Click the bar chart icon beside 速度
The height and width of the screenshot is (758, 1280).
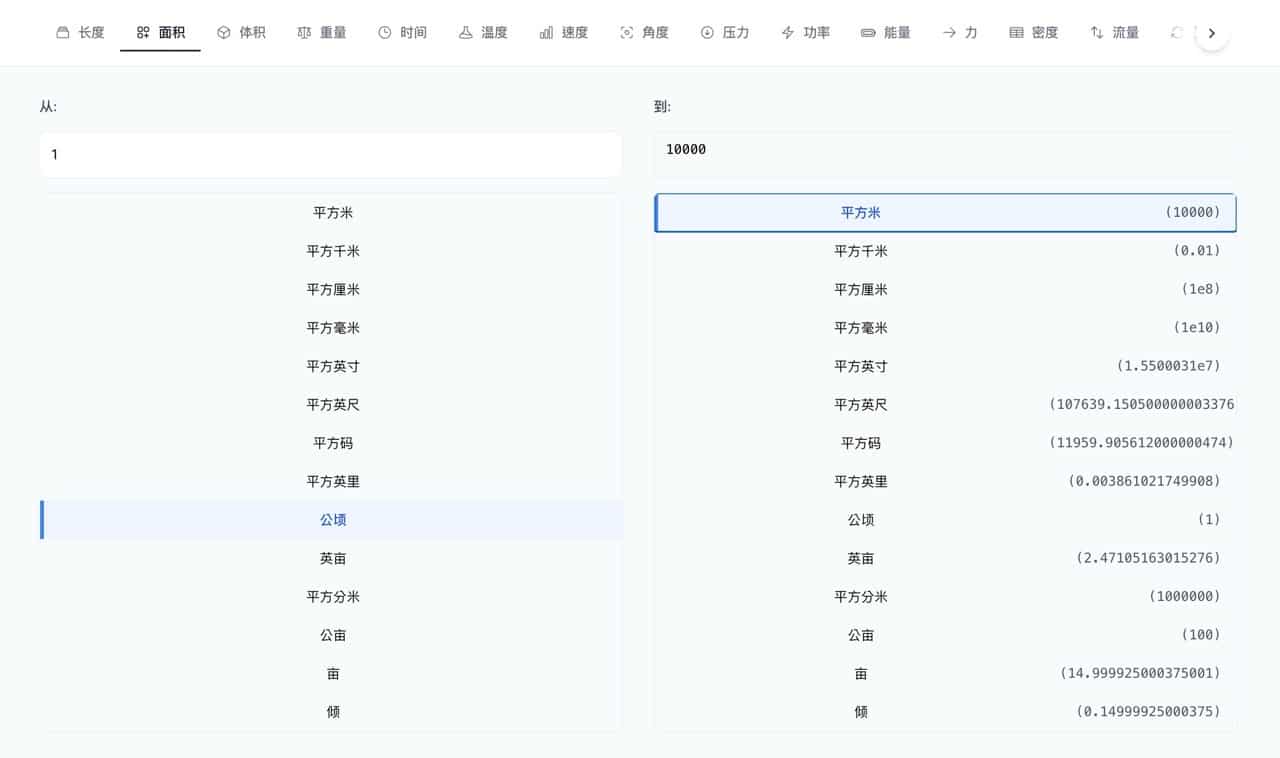(546, 33)
